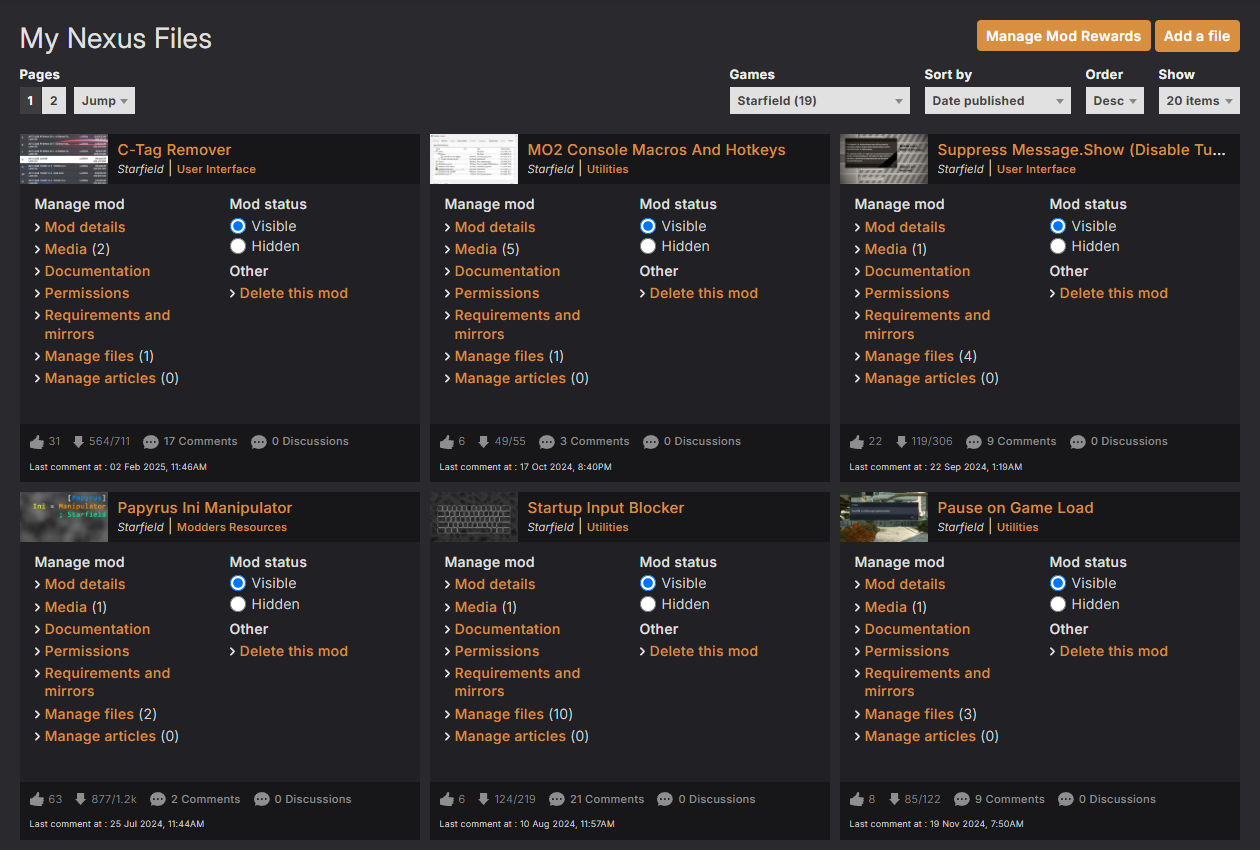
Task: Select page 1 in pagination
Action: pyautogui.click(x=30, y=101)
